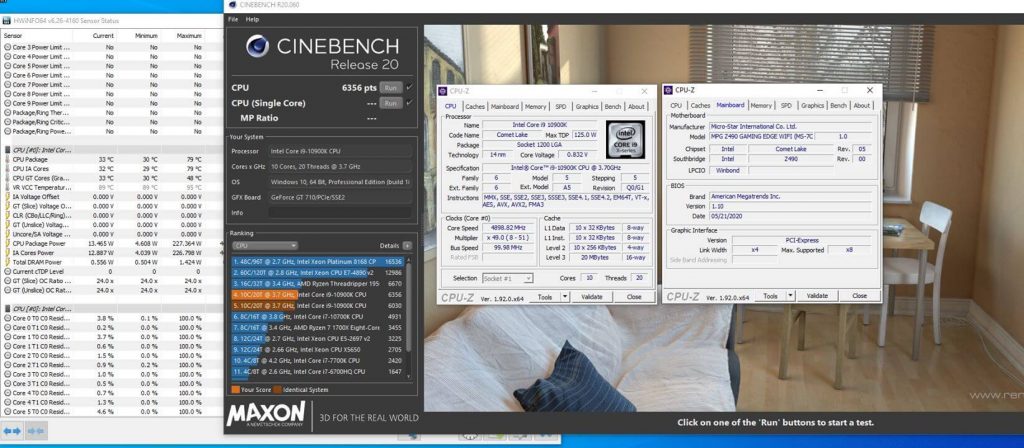Click HWiNFO Sensor column header
This screenshot has height=448, width=1024.
37,36
